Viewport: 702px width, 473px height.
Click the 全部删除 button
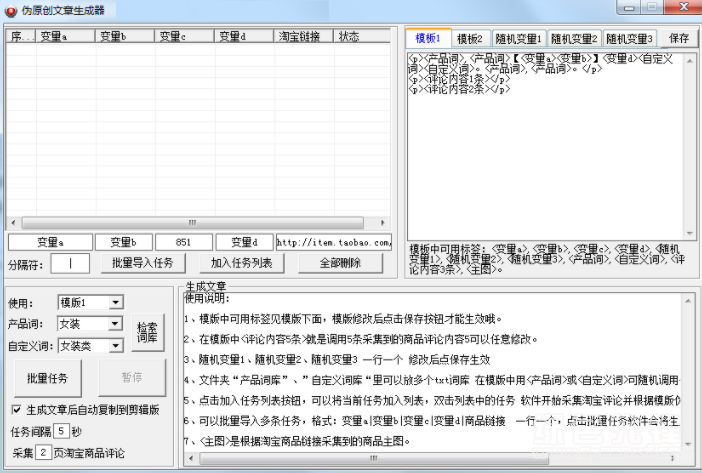click(340, 263)
